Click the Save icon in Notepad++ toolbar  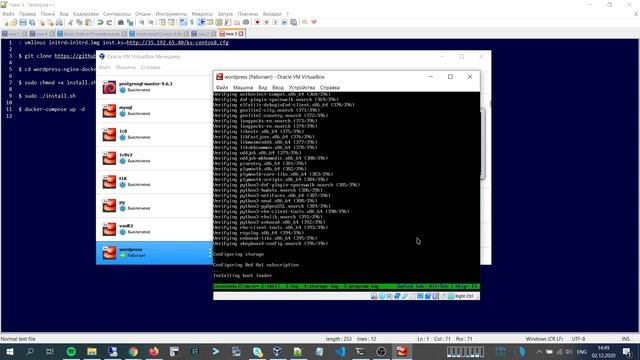click(x=23, y=23)
